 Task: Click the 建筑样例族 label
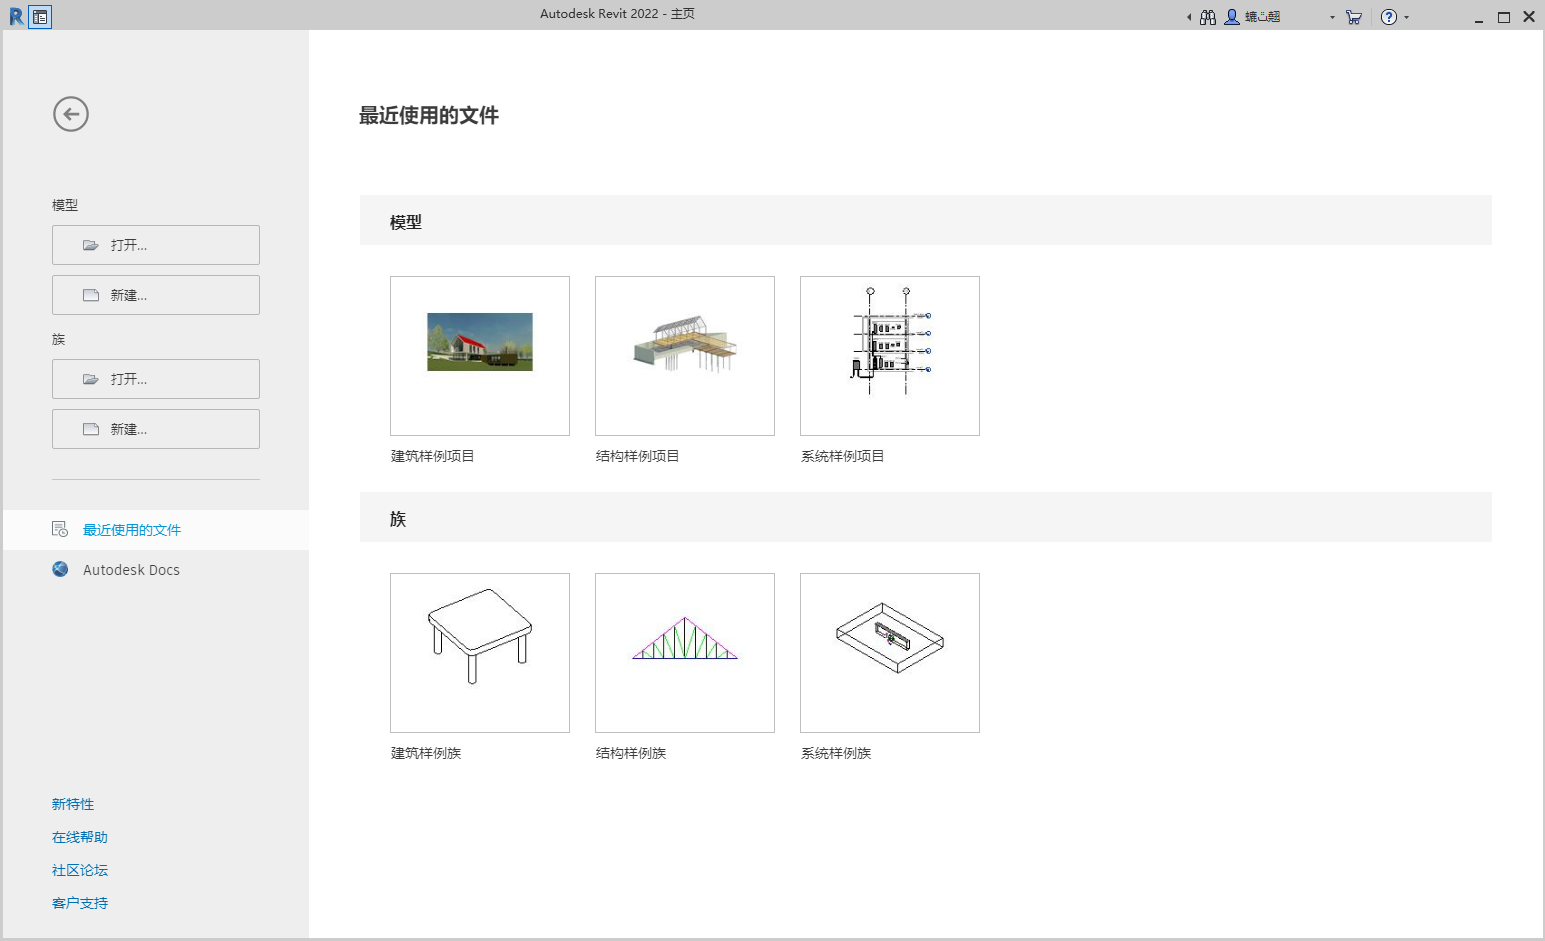(x=426, y=753)
